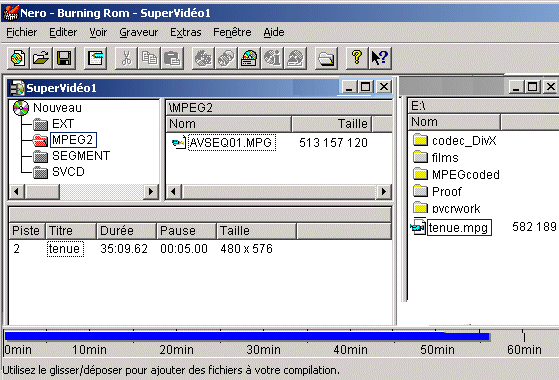Click the Taille header in the track list
This screenshot has height=380, width=559.
click(x=256, y=231)
